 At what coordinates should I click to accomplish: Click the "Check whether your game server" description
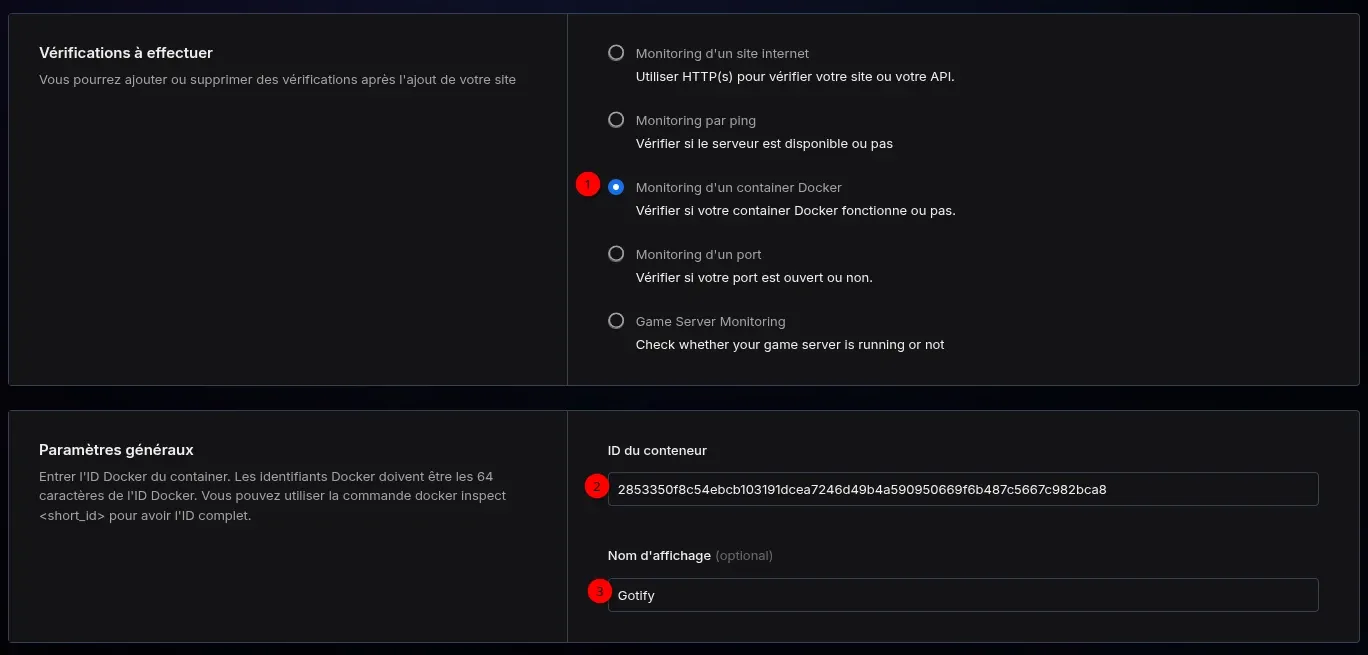coord(789,344)
